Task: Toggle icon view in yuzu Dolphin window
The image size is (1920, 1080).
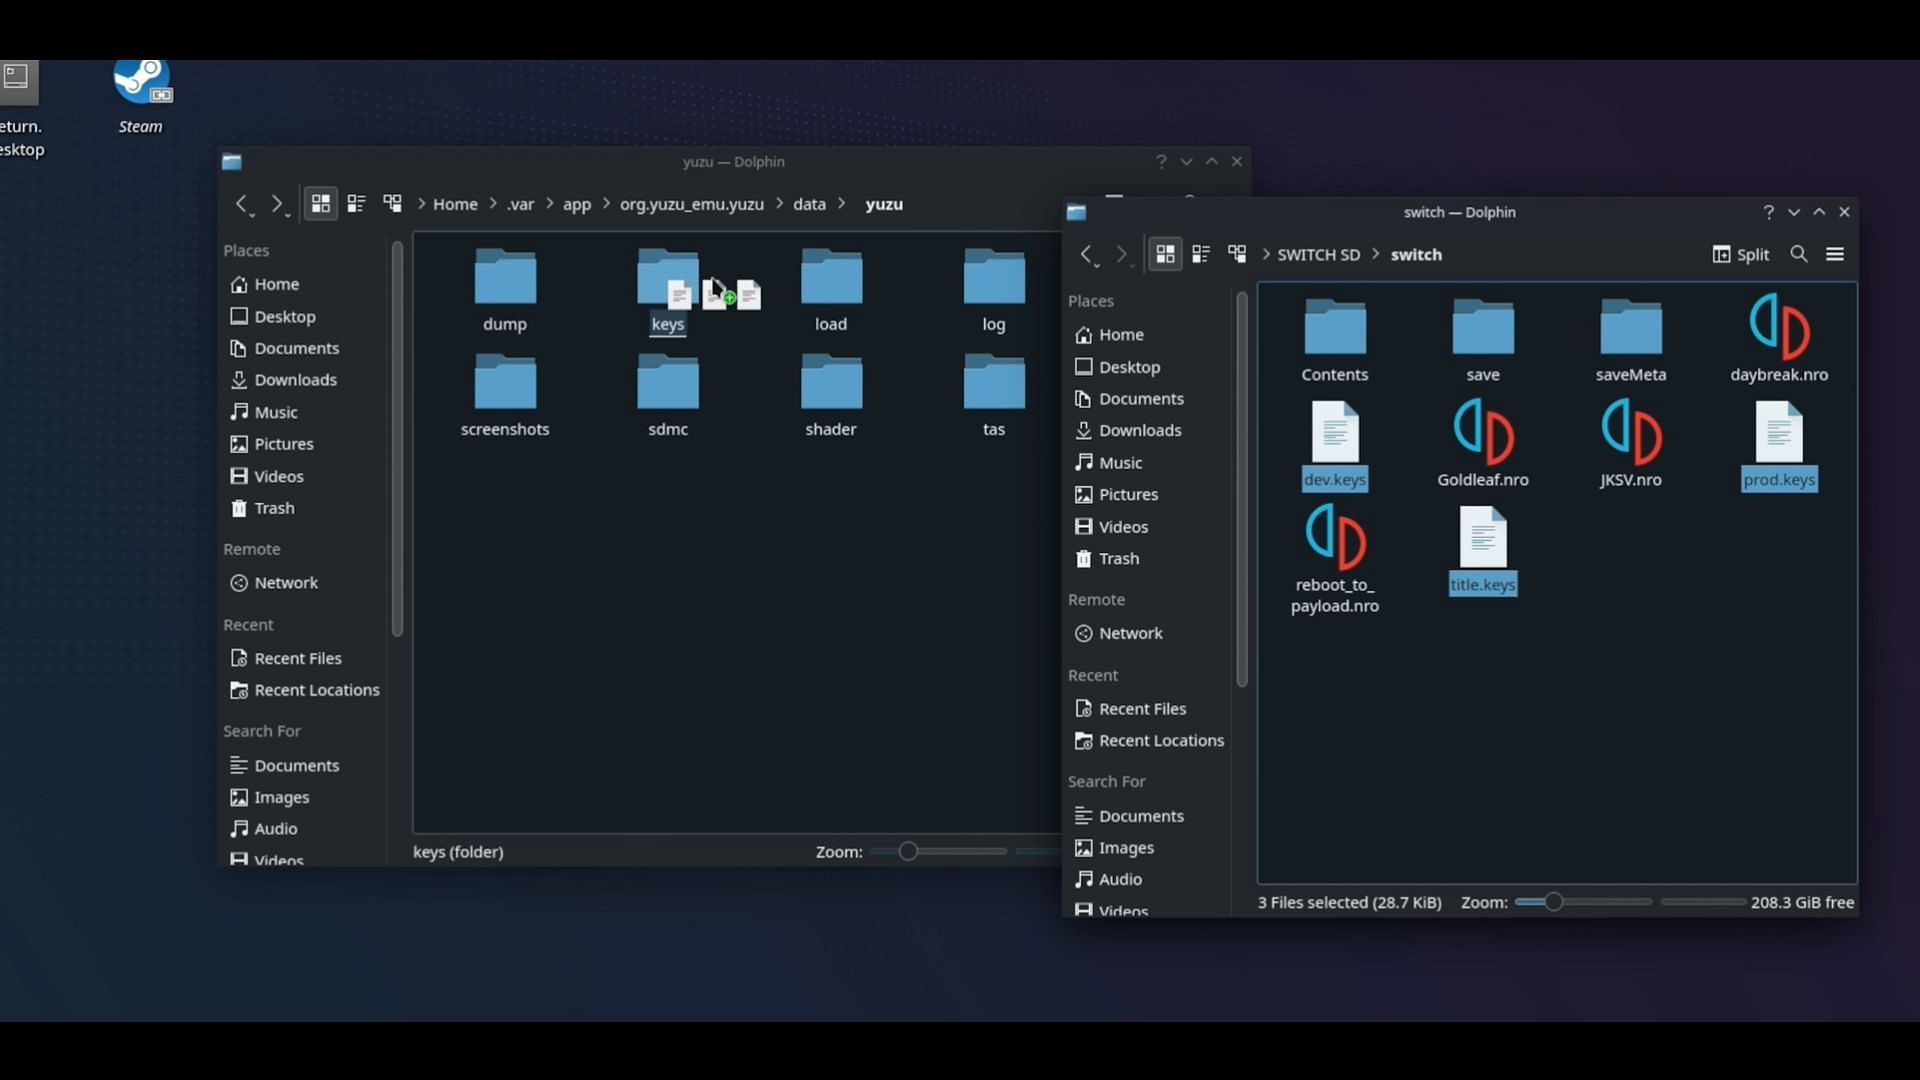Action: coord(320,203)
